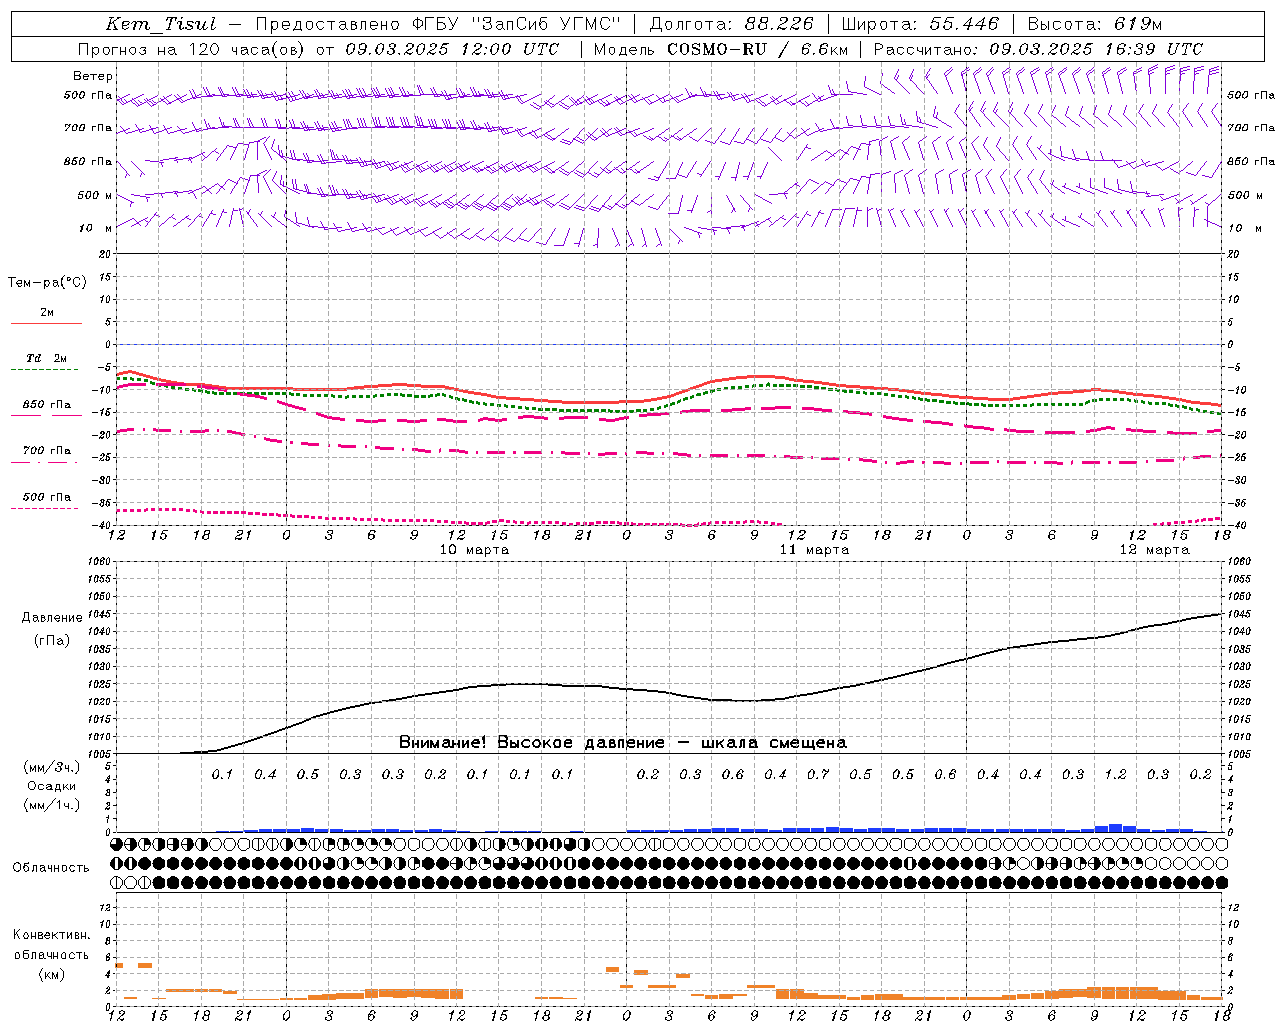The width and height of the screenshot is (1280, 1024).
Task: Click the Долгота: 88.226 header value
Action: pos(732,24)
